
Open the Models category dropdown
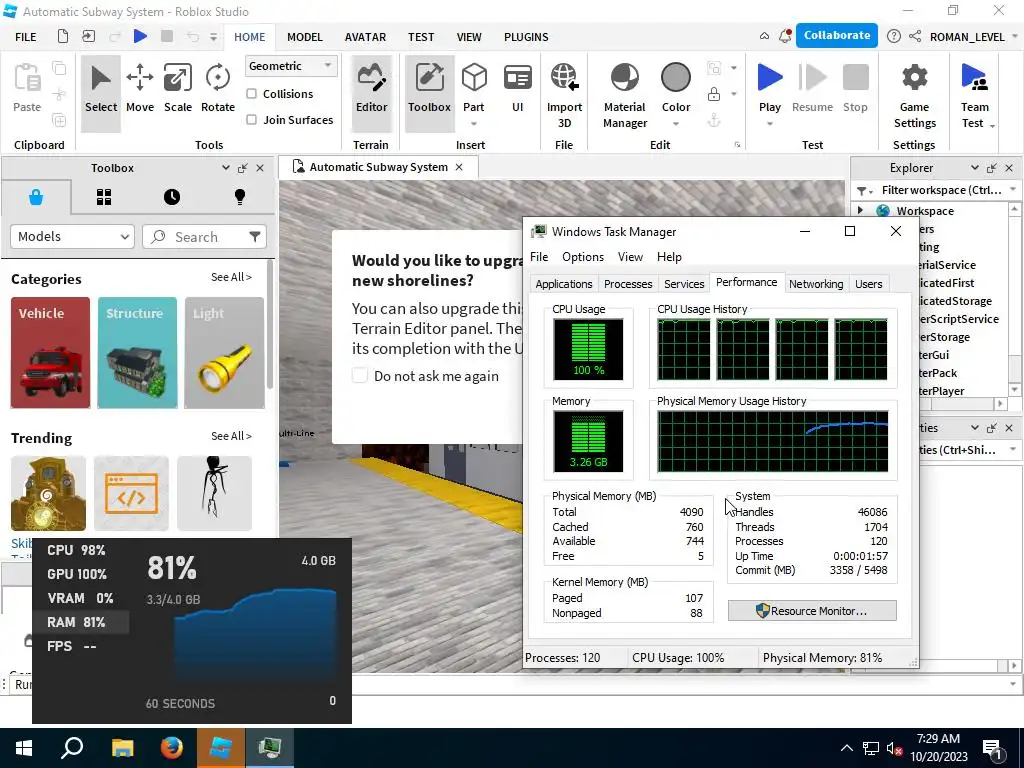(x=72, y=236)
